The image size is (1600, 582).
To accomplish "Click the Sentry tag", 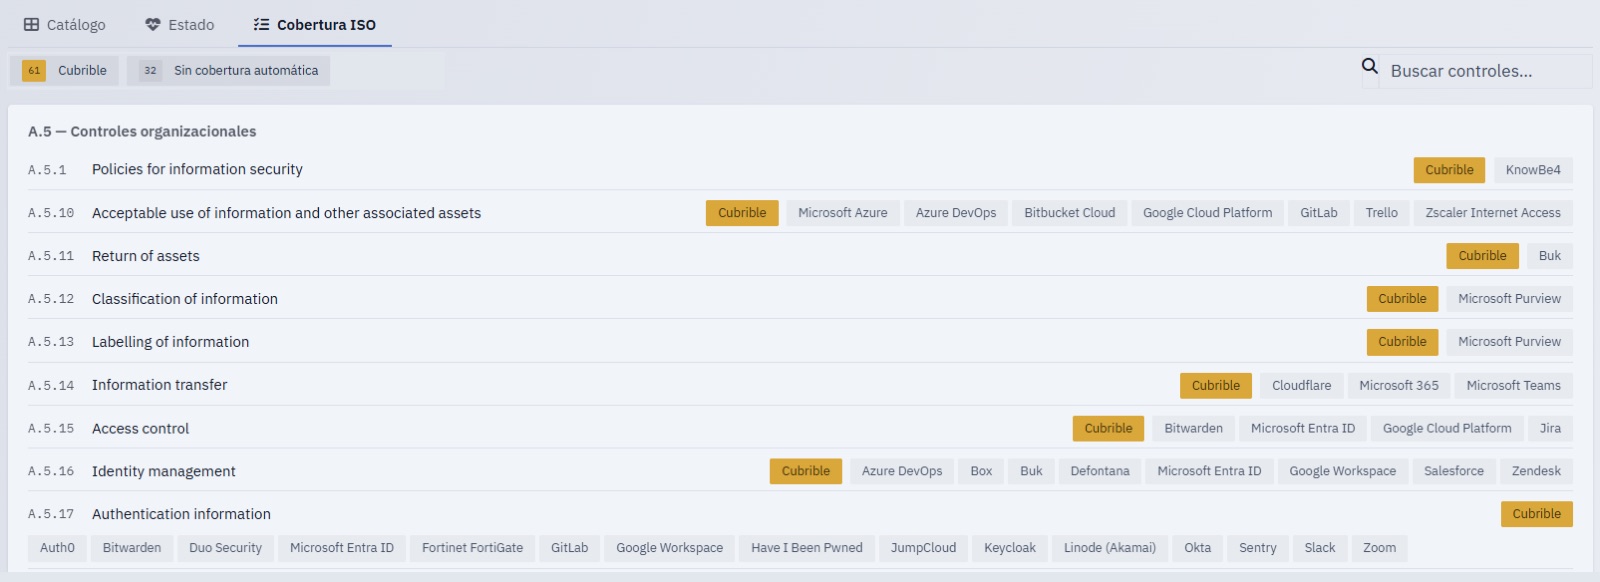I will [1257, 548].
